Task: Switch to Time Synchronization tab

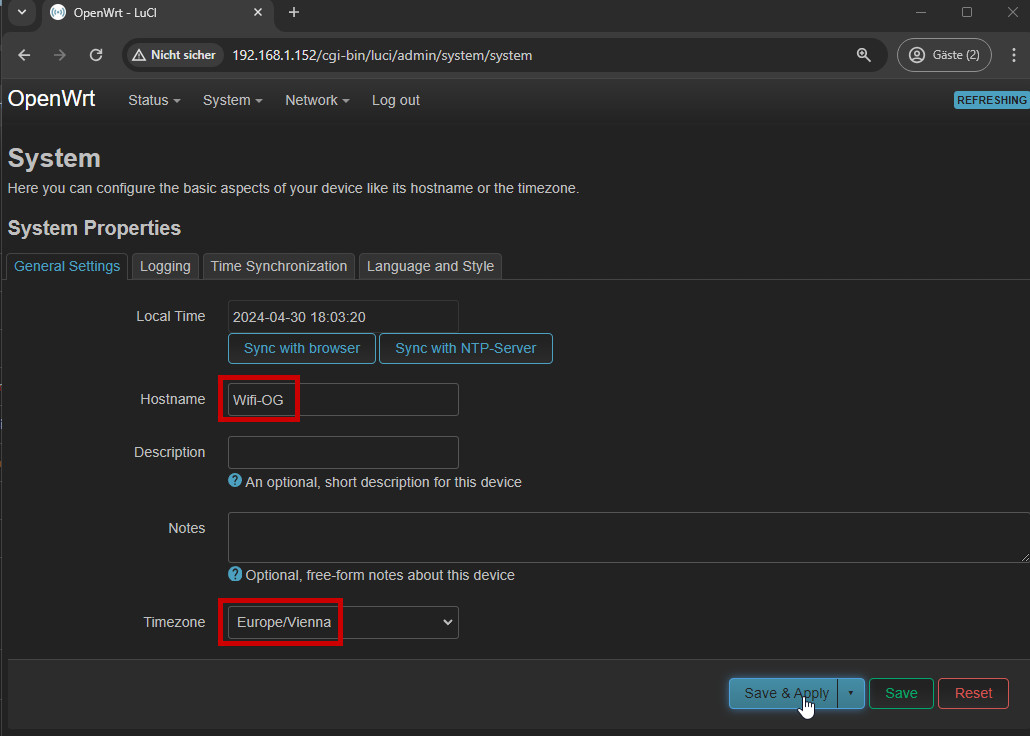Action: 278,266
